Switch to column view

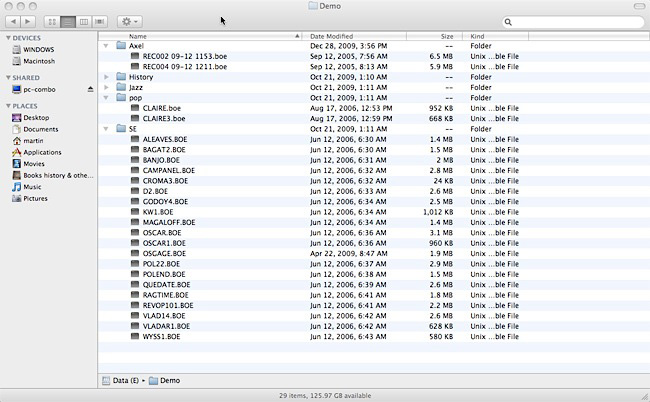84,21
